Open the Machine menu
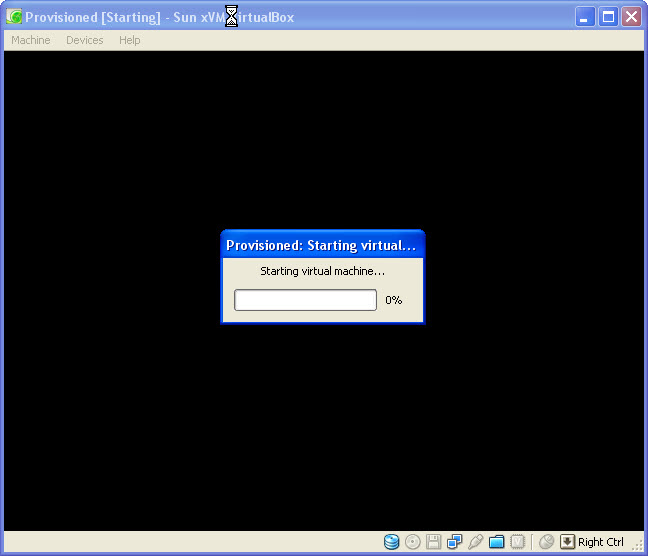This screenshot has height=556, width=648. (x=31, y=40)
